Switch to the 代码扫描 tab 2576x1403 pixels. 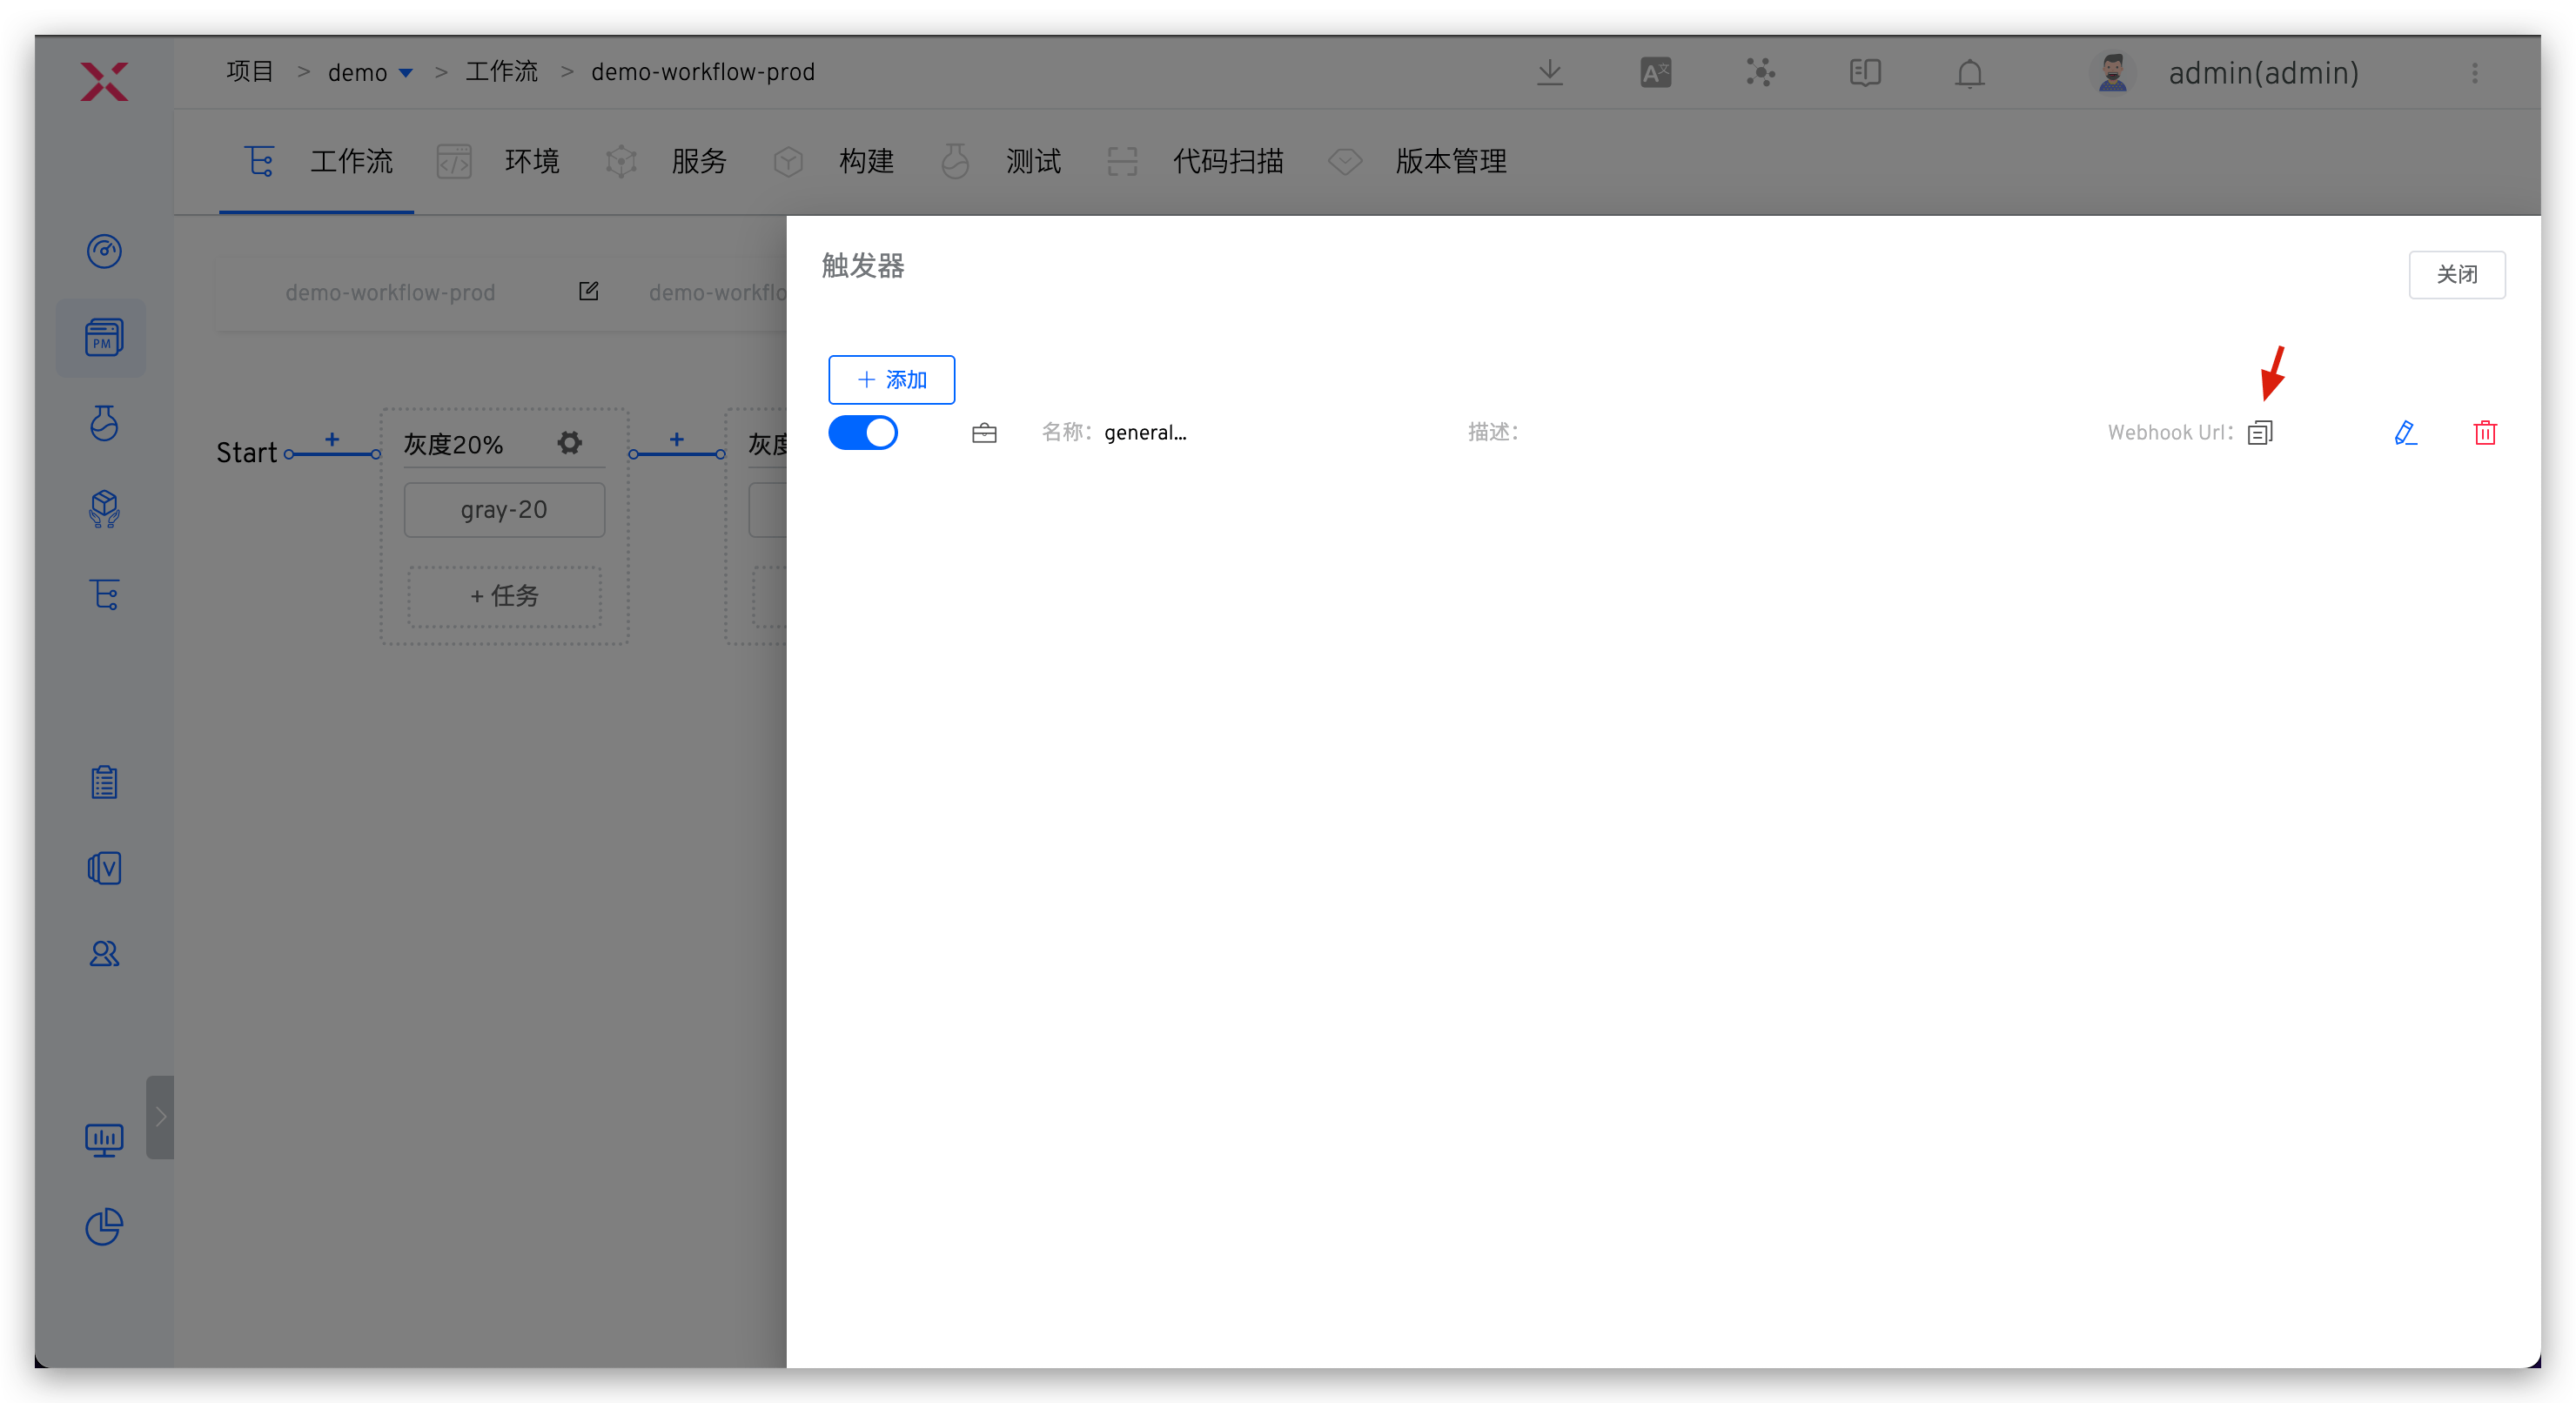pyautogui.click(x=1227, y=161)
